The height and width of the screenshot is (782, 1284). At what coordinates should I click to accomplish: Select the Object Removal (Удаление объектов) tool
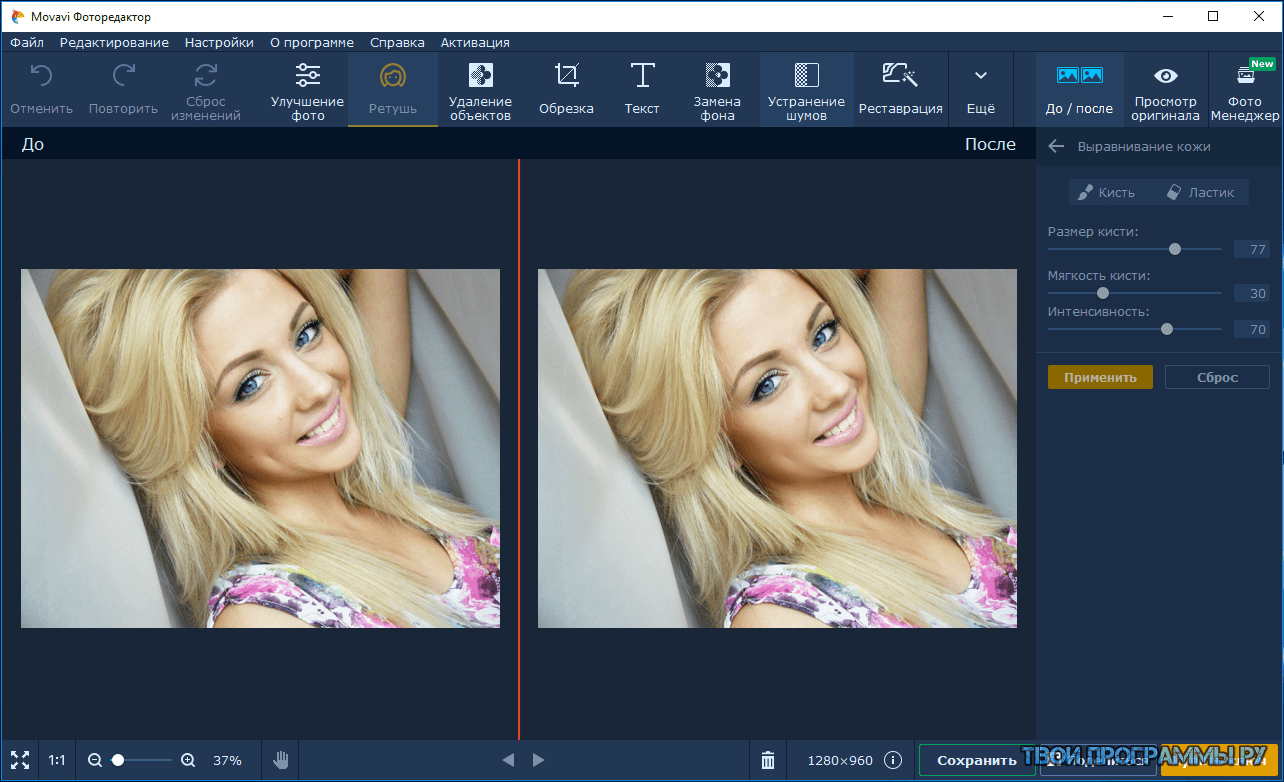(480, 89)
